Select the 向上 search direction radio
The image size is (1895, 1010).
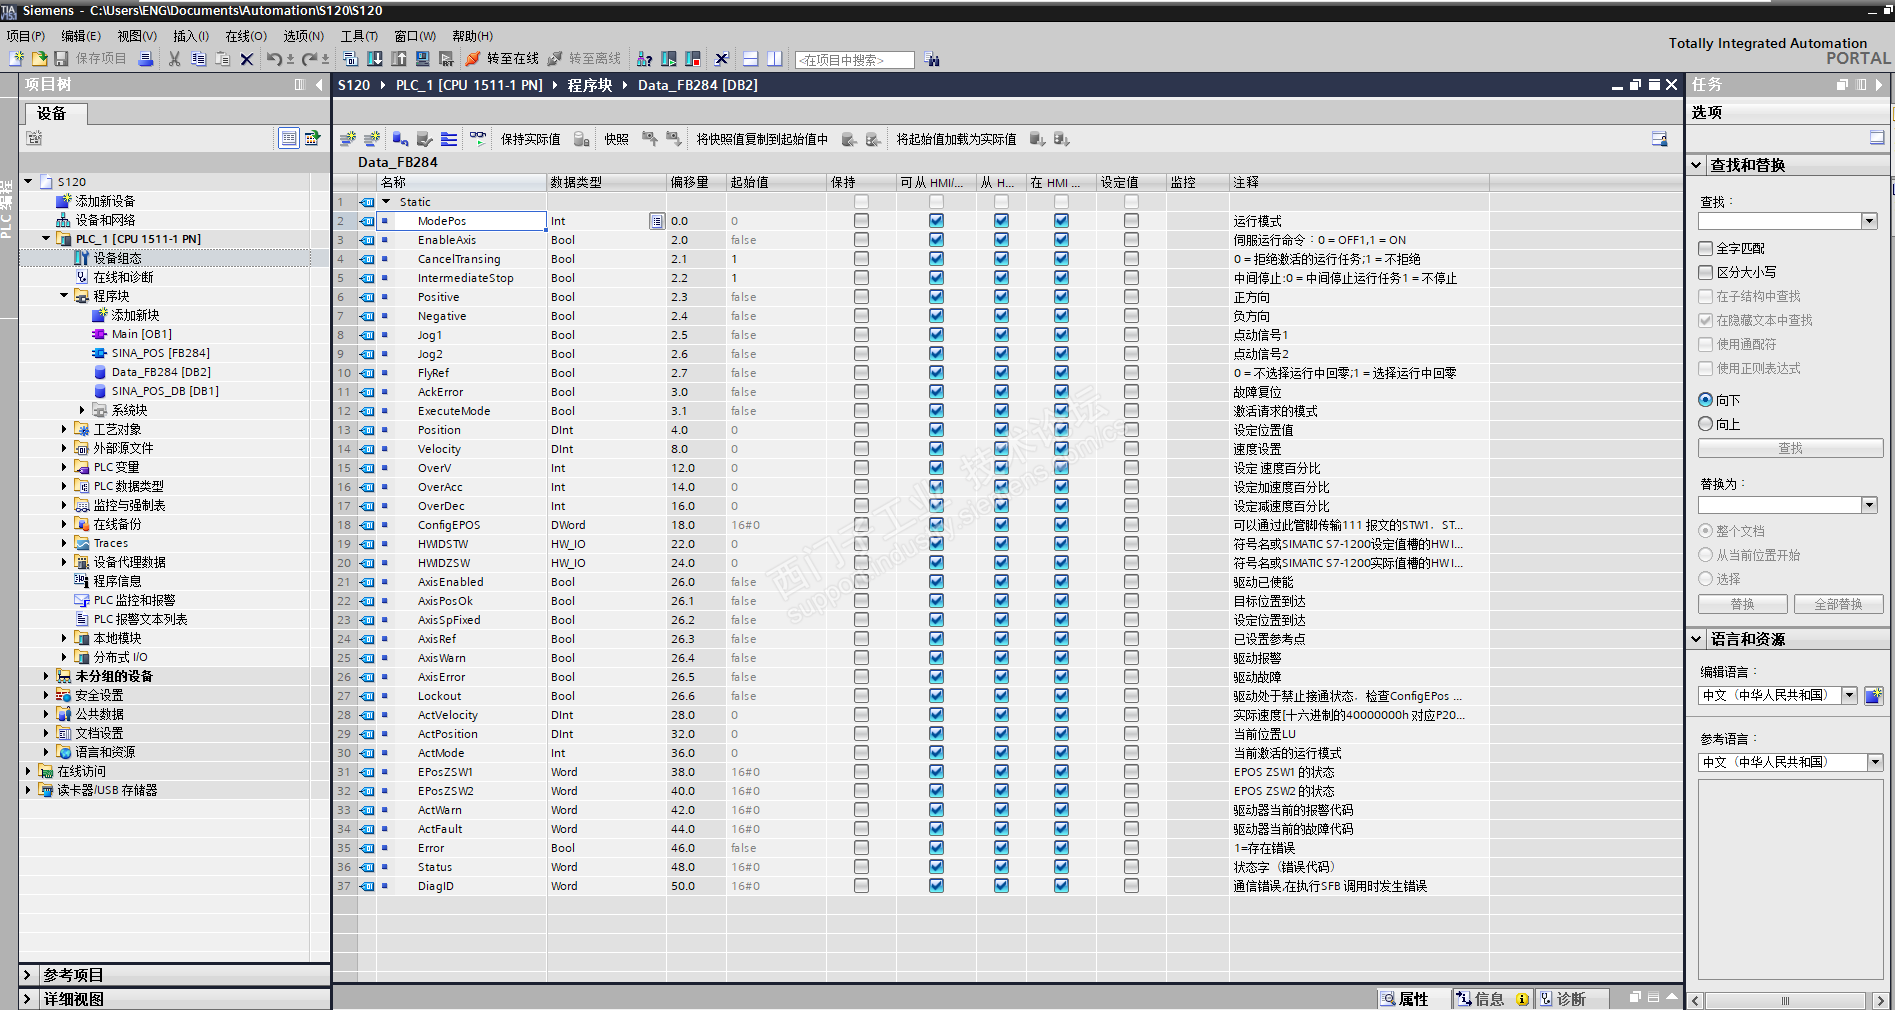point(1706,424)
